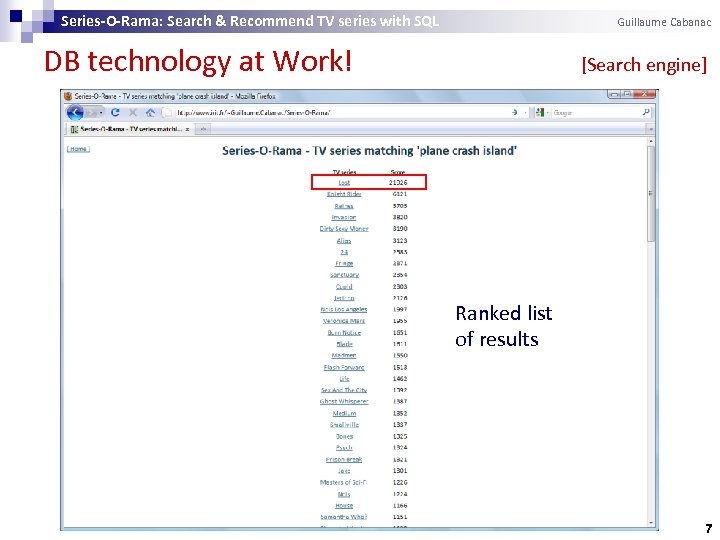This screenshot has width=720, height=540.
Task: Open the Psych series link
Action: [344, 448]
